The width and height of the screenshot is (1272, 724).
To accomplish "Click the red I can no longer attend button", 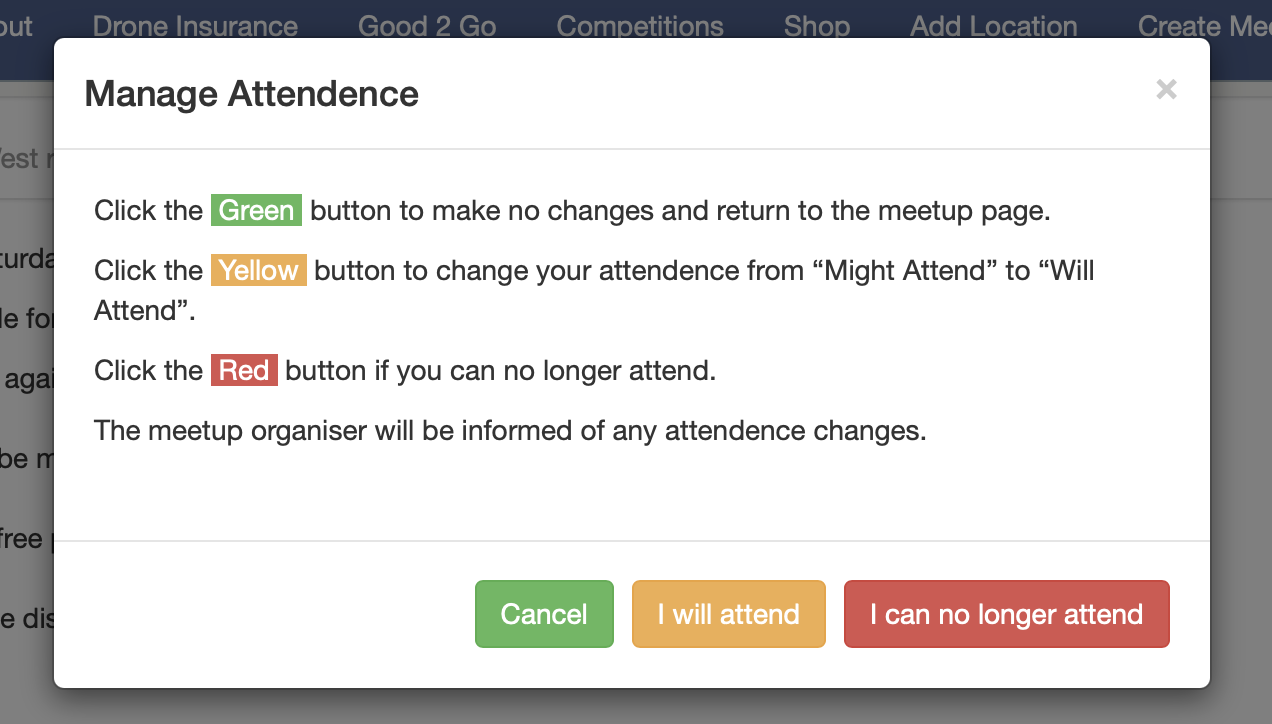I will 1006,614.
